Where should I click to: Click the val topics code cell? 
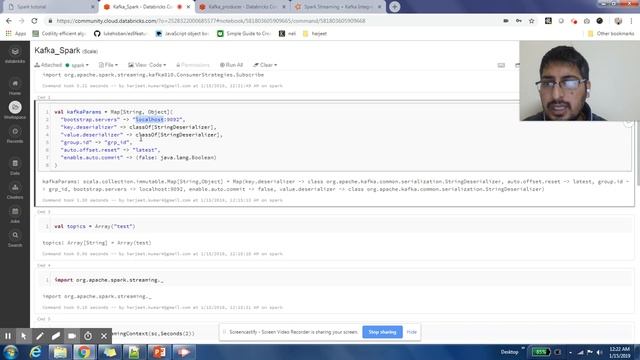pos(335,226)
